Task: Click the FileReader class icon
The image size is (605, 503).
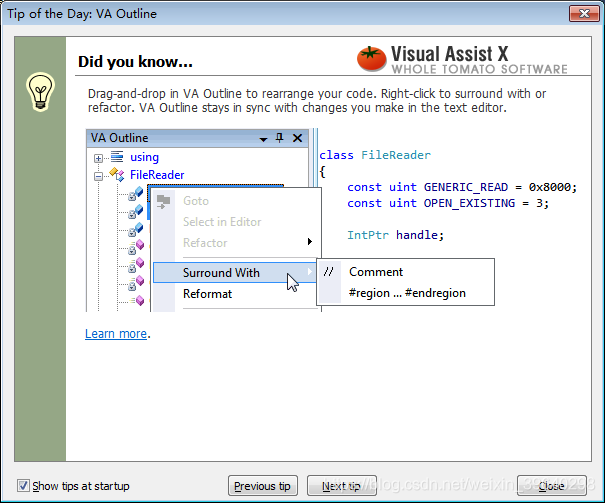Action: [x=117, y=174]
